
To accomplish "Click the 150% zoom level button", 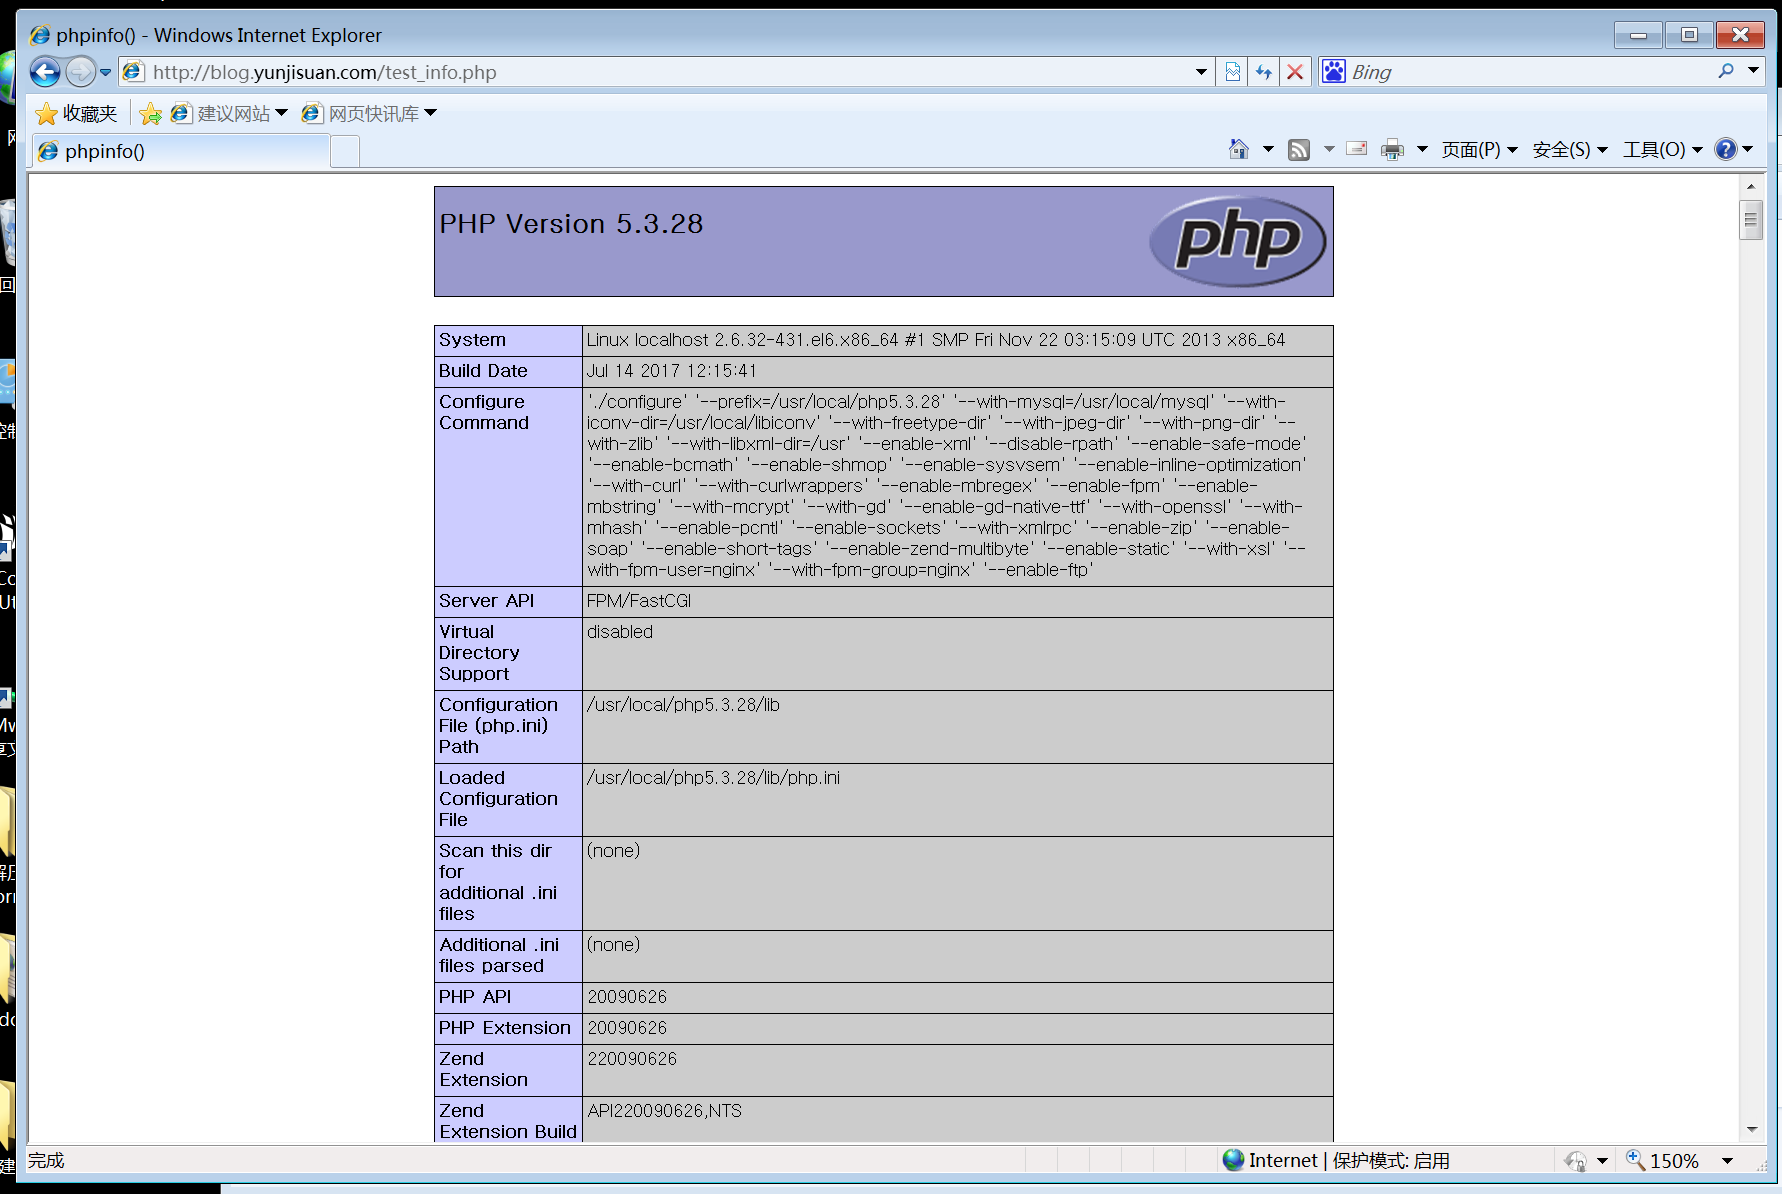I will pyautogui.click(x=1663, y=1161).
